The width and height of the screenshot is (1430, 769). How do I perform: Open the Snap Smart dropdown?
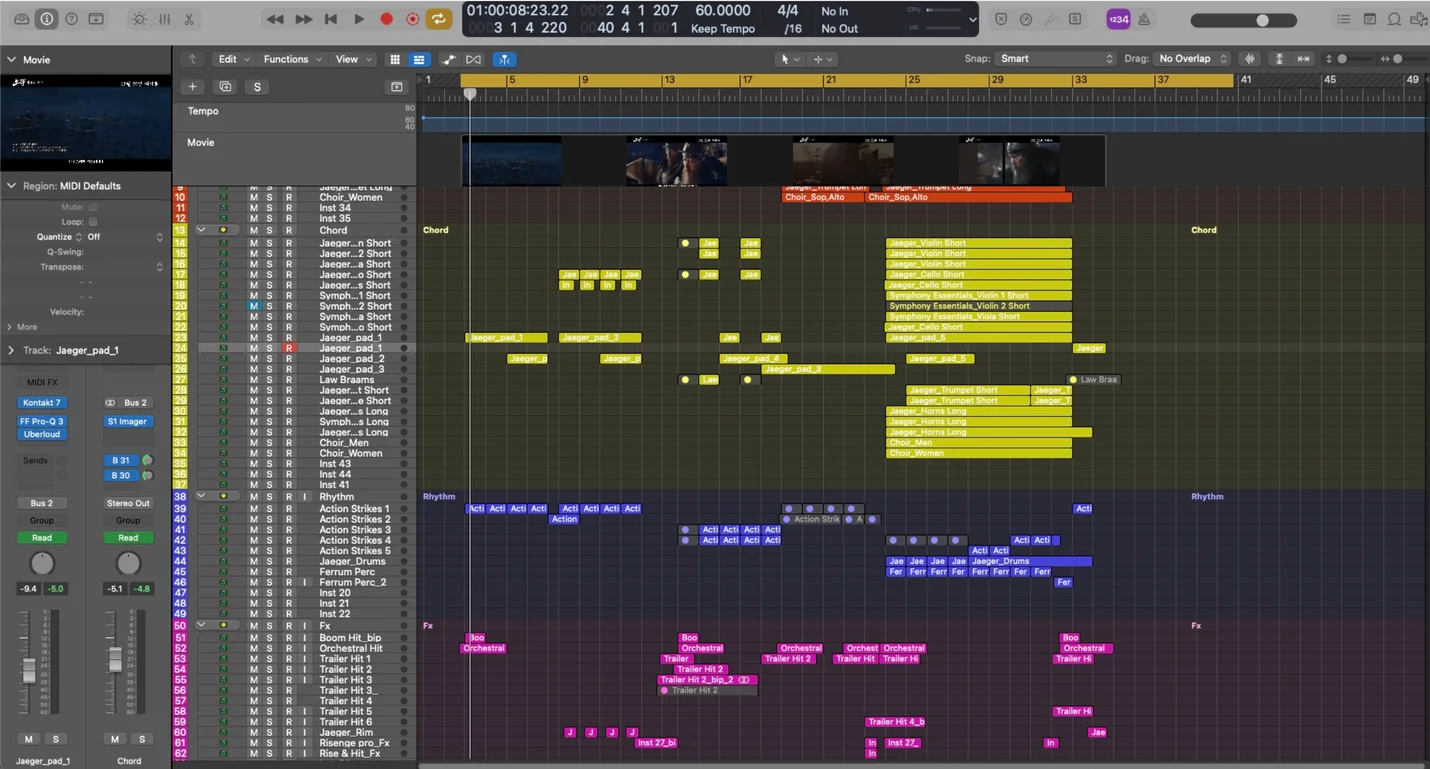coord(1056,59)
